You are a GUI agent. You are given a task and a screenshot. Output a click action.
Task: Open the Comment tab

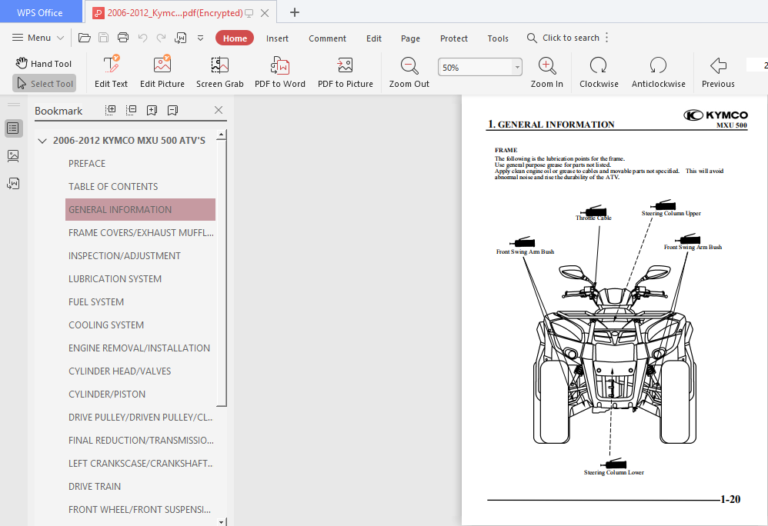327,38
